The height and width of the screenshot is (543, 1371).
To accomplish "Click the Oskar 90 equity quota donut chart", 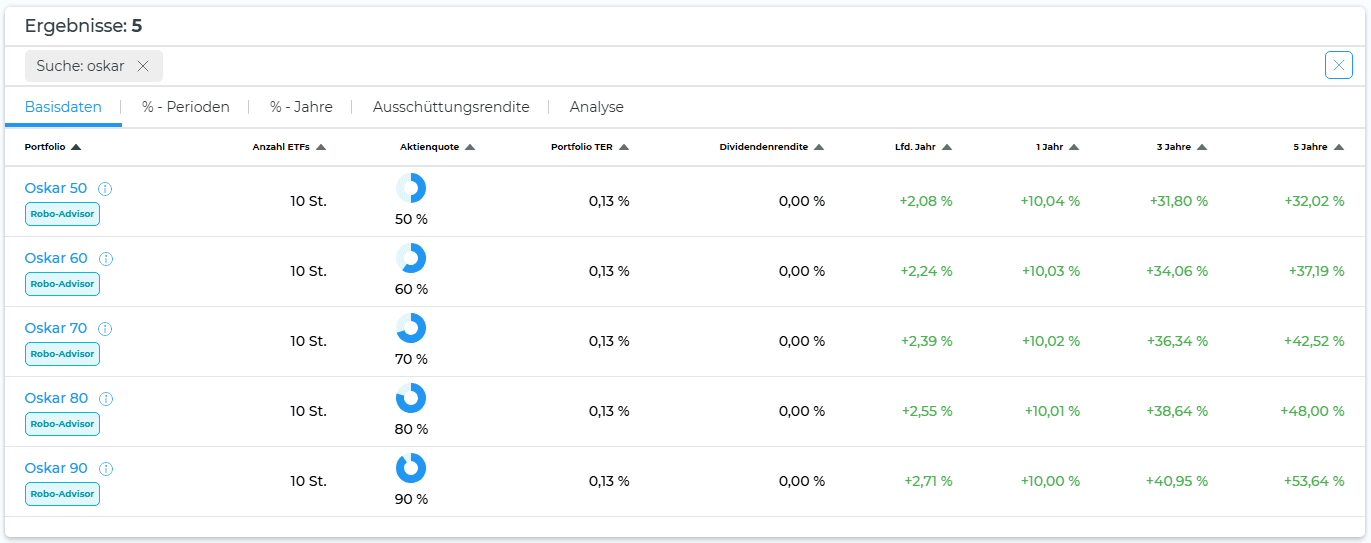I will 411,468.
